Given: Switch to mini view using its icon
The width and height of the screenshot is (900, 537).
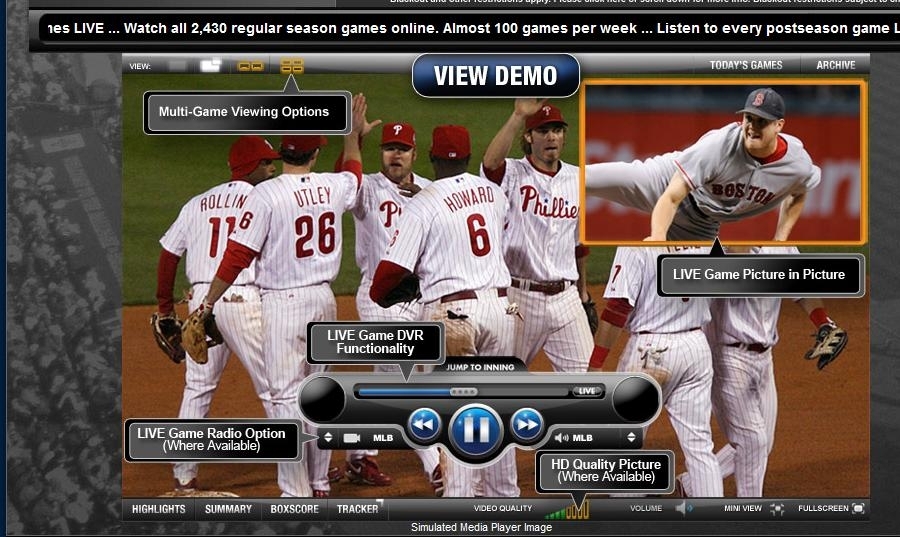Looking at the screenshot, I should tap(777, 508).
